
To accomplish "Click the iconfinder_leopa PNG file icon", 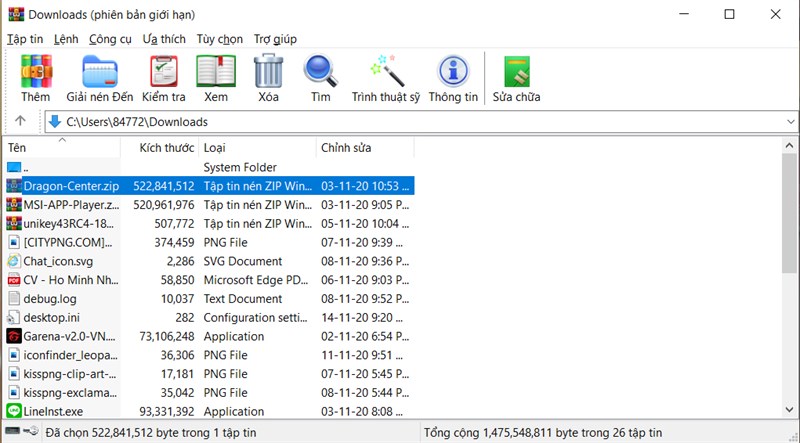I will pos(14,355).
